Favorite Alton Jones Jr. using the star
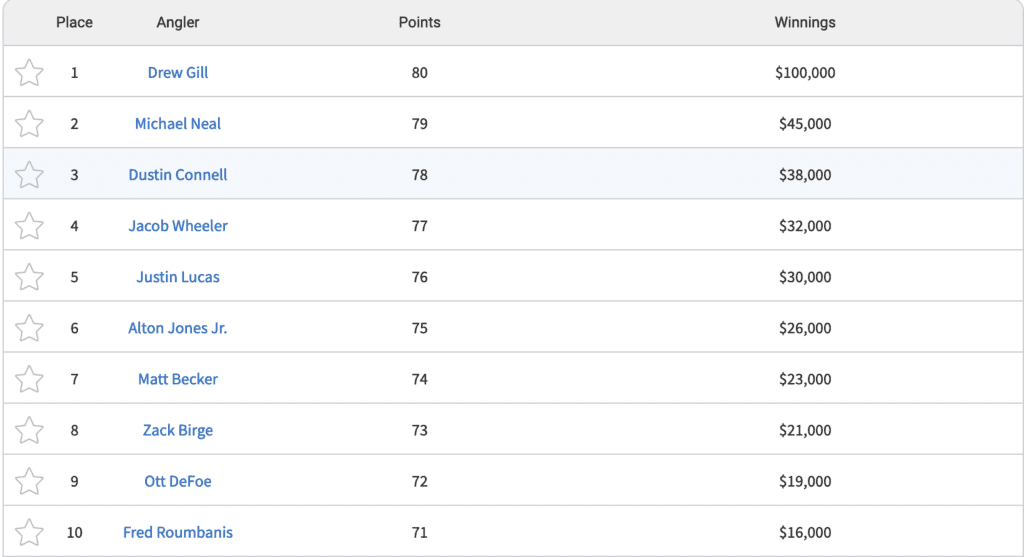 (x=30, y=328)
